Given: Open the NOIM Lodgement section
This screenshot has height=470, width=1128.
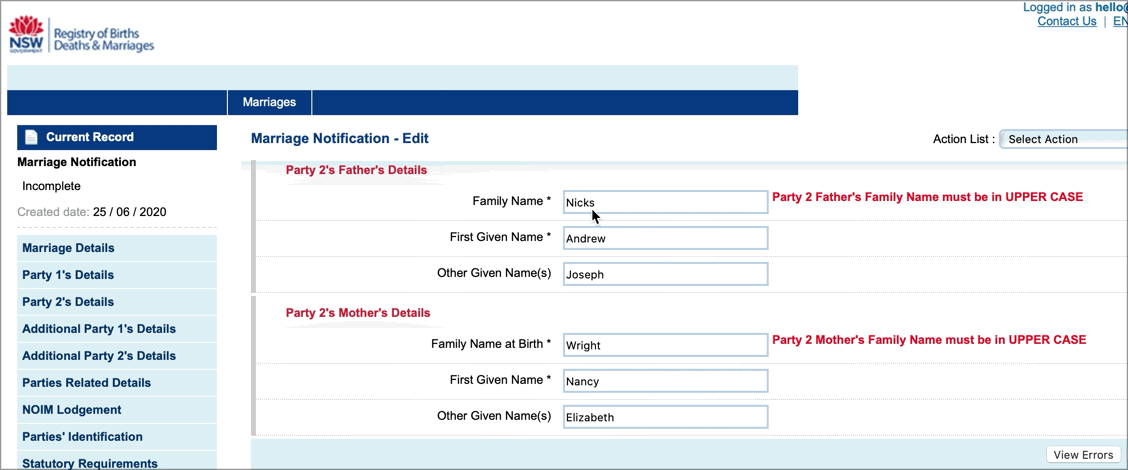Looking at the screenshot, I should pyautogui.click(x=72, y=410).
